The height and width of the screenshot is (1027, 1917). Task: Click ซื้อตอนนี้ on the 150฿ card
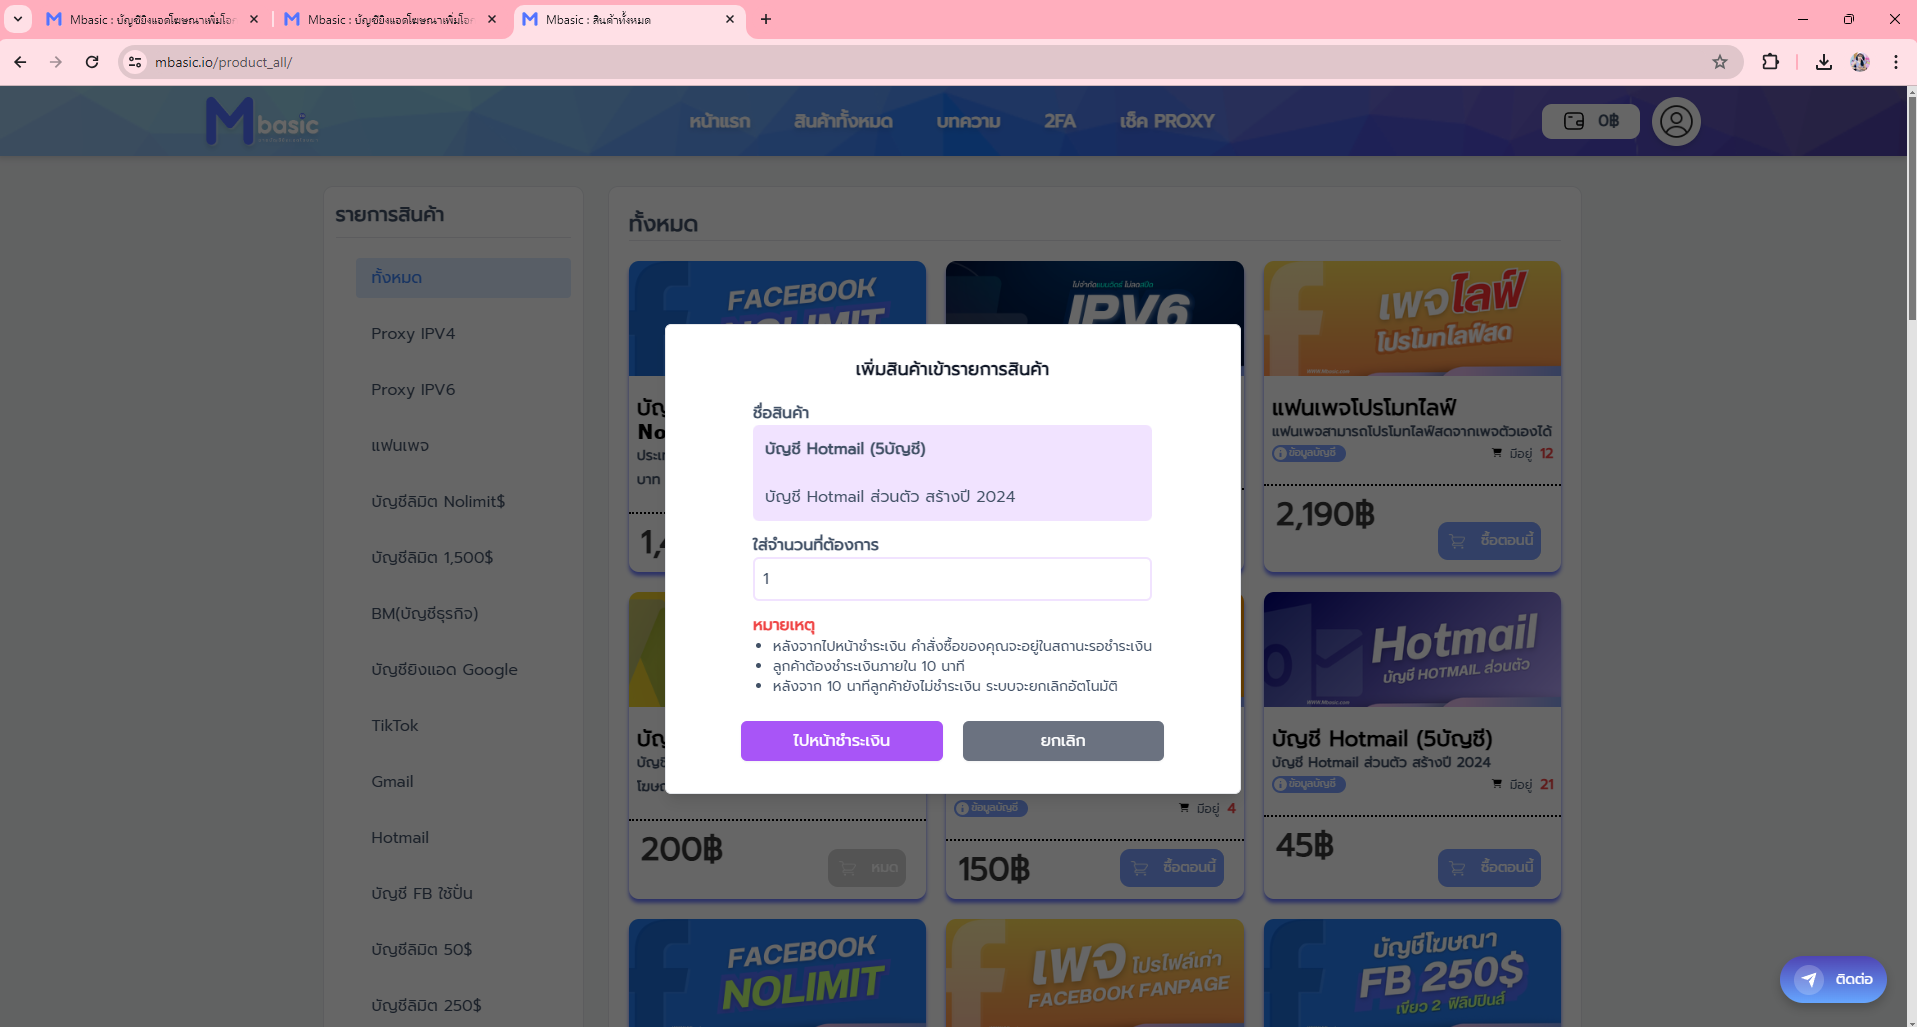click(x=1172, y=868)
